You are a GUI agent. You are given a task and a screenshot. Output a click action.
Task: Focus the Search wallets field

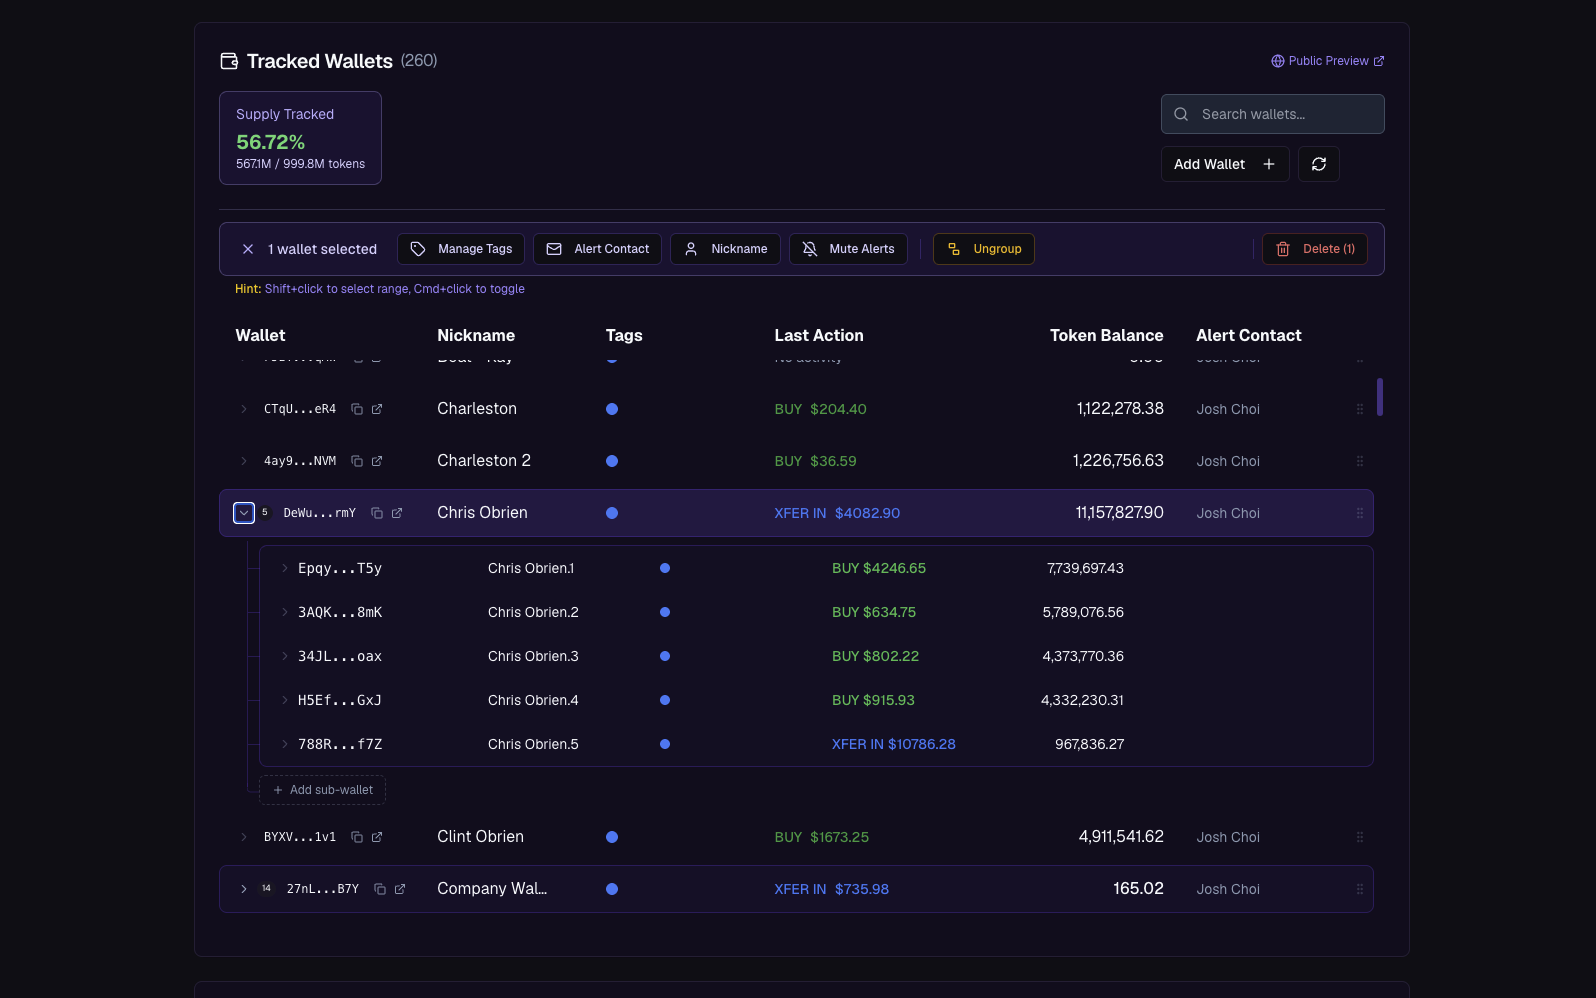click(1273, 114)
